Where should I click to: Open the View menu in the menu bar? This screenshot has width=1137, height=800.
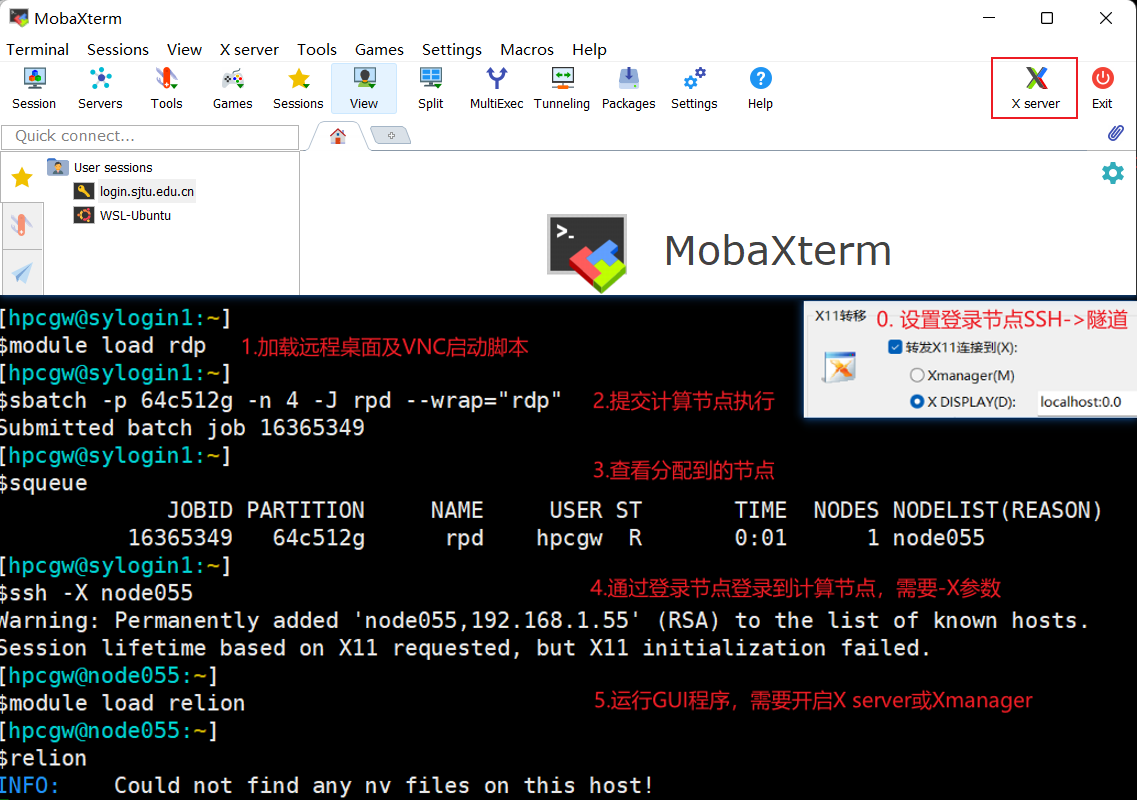(x=184, y=49)
